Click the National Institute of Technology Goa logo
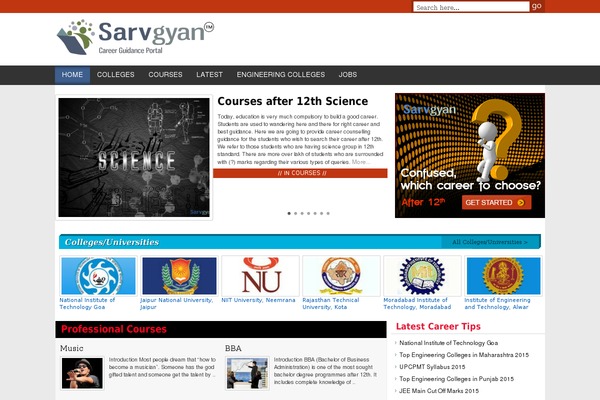The width and height of the screenshot is (600, 400). pos(98,276)
